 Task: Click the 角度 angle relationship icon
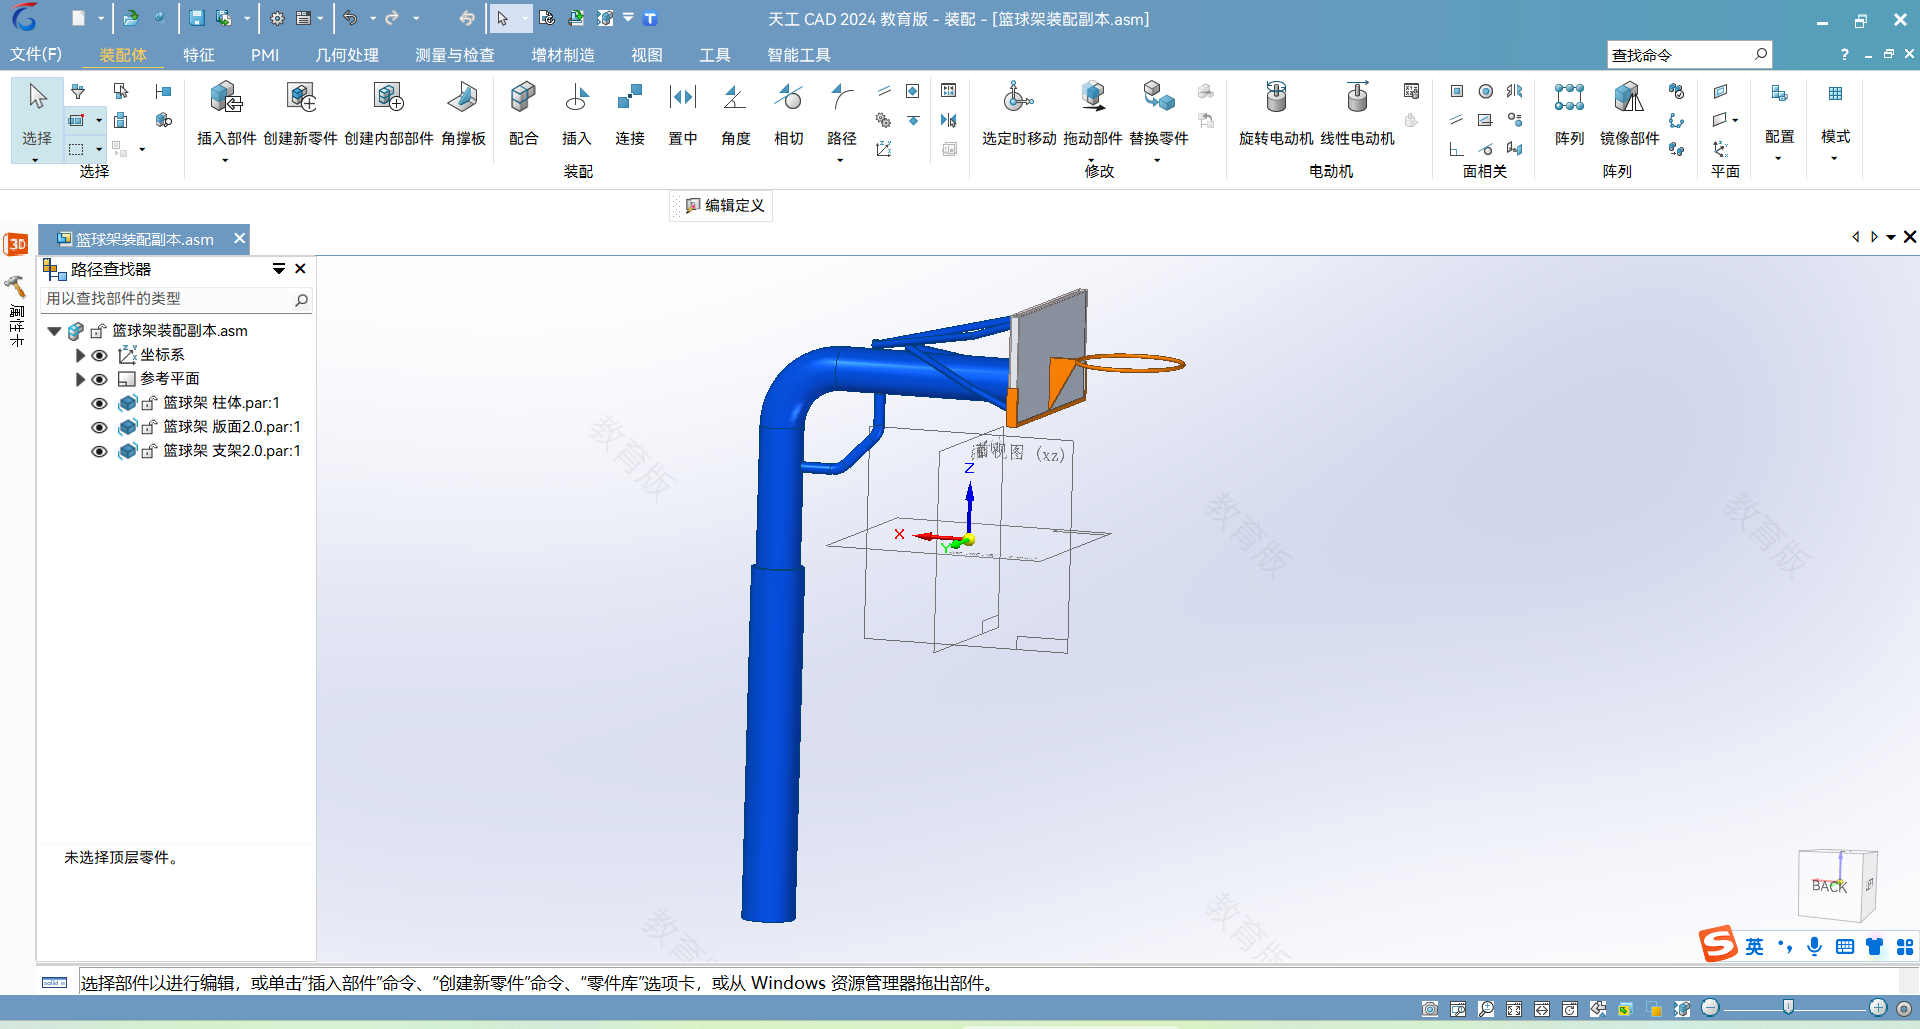pyautogui.click(x=736, y=98)
